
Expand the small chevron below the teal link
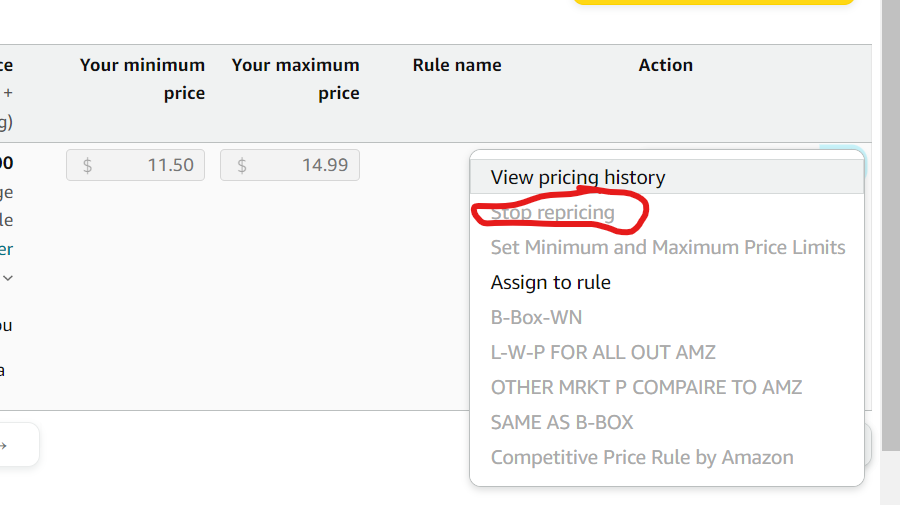pos(8,278)
